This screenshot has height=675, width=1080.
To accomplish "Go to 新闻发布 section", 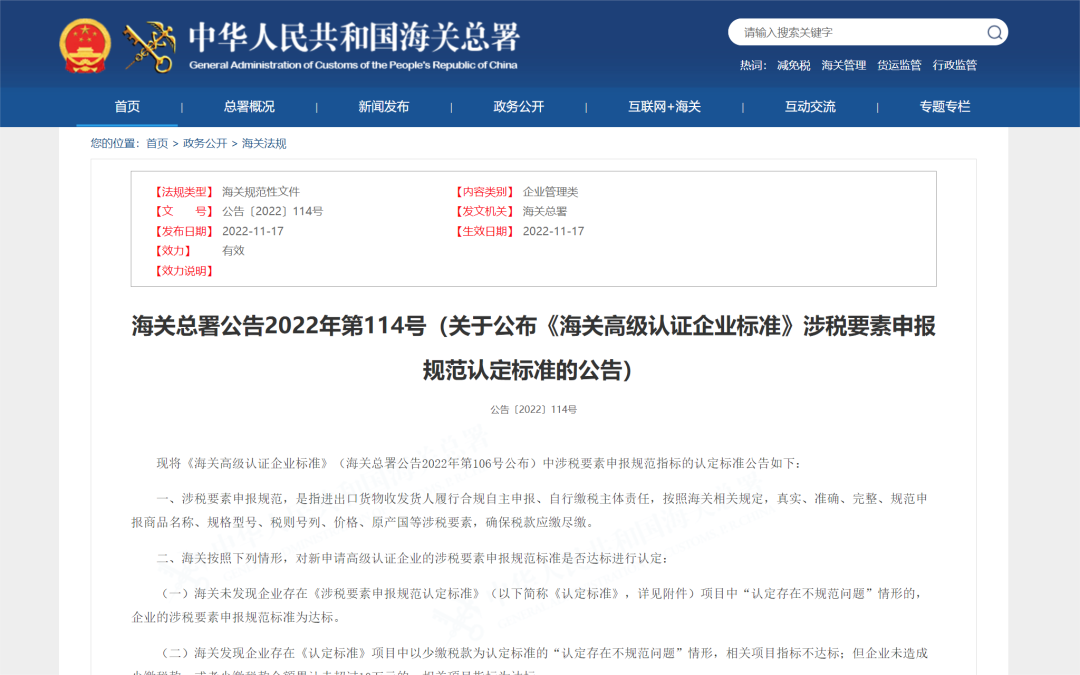I will click(384, 107).
